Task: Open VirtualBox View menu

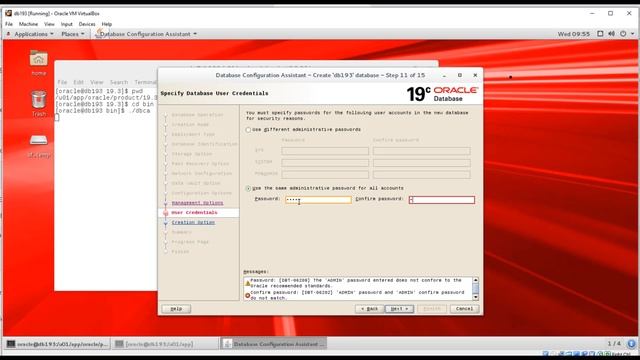Action: (49, 24)
